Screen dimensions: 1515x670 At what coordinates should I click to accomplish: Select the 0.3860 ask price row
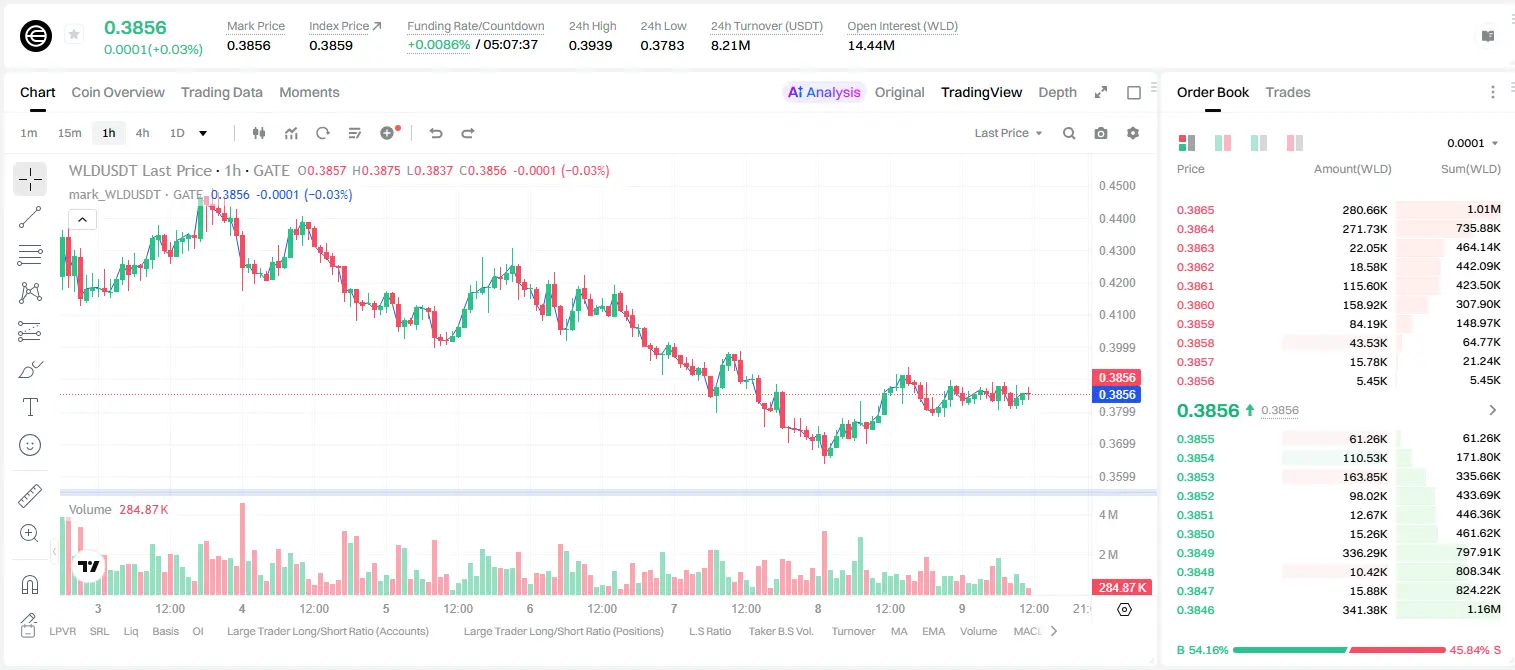[x=1338, y=305]
